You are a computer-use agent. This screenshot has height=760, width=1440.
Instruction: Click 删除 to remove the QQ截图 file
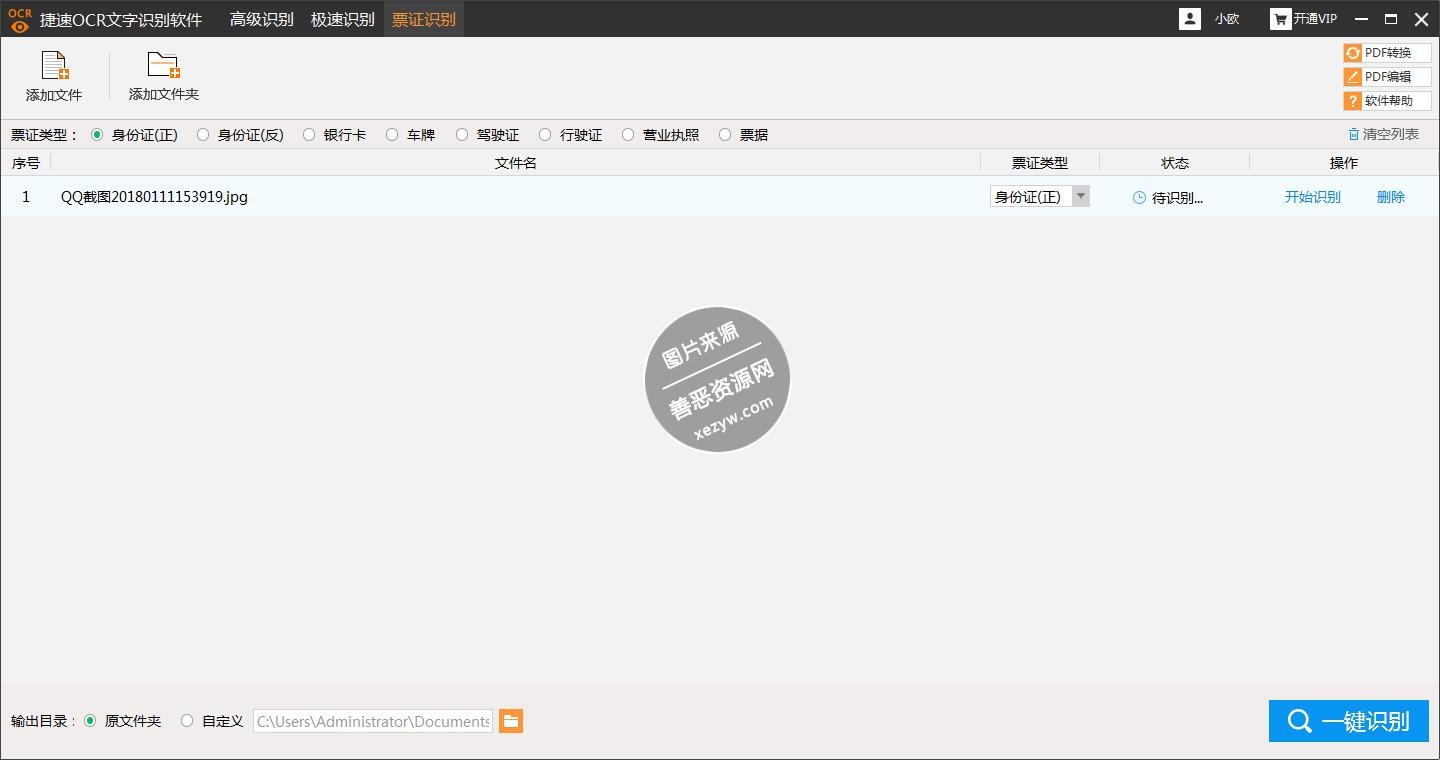[x=1391, y=197]
